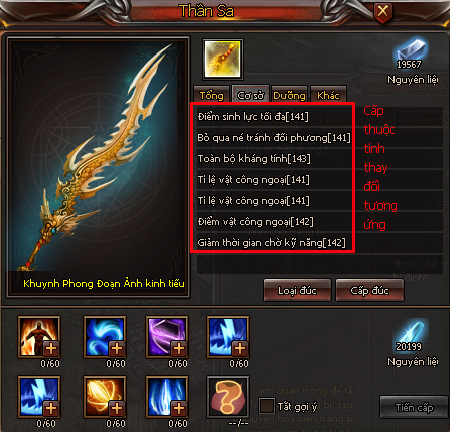Switch to the Tổng tab
The image size is (450, 432).
[x=211, y=95]
